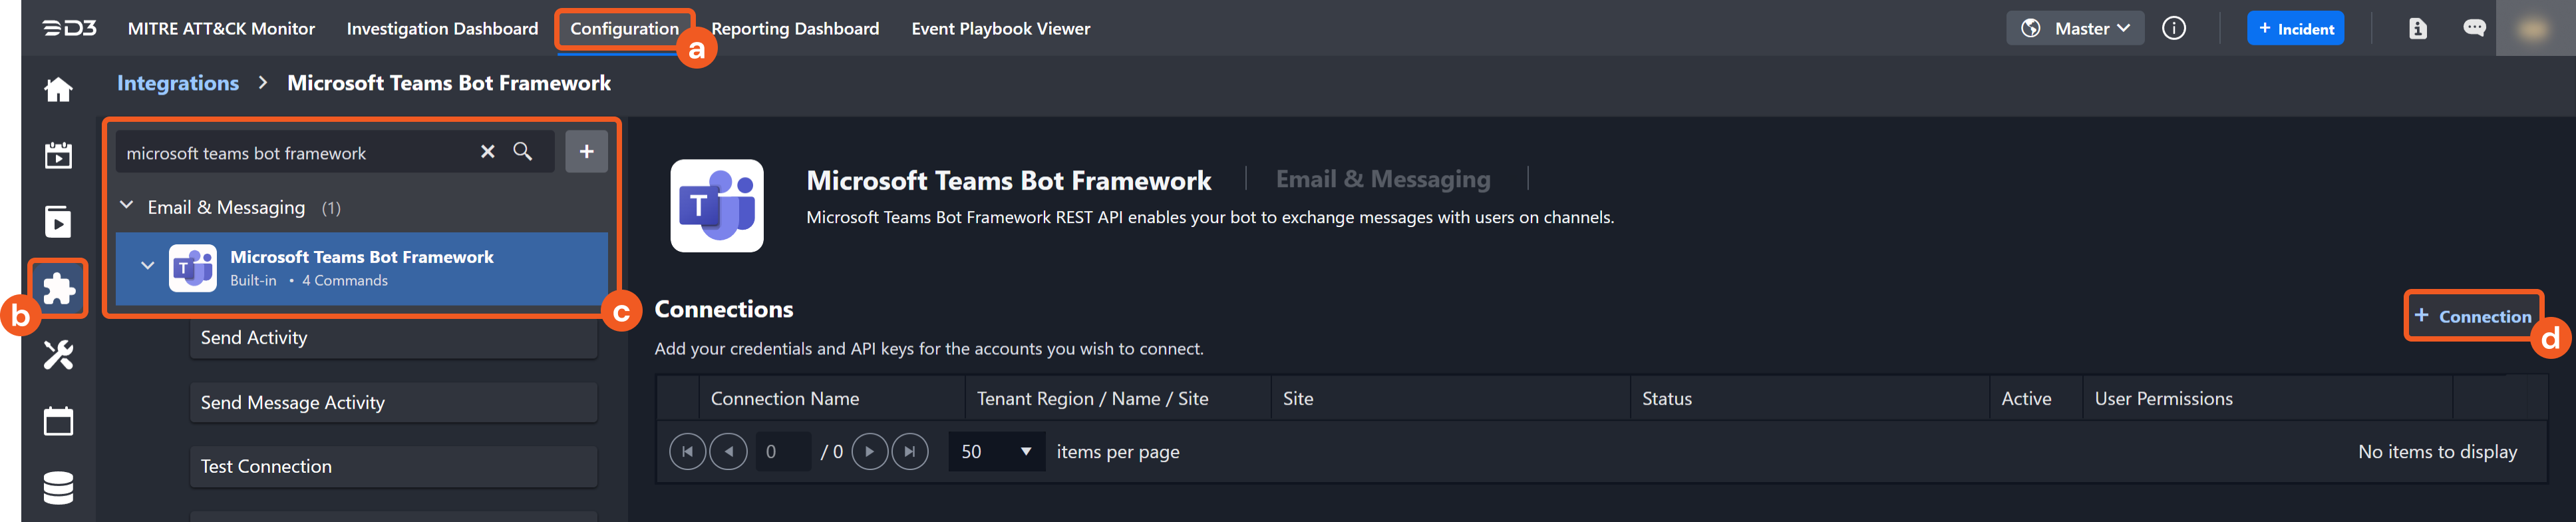Open the Master site dropdown
Screen dimensions: 2576x522
[x=2075, y=28]
